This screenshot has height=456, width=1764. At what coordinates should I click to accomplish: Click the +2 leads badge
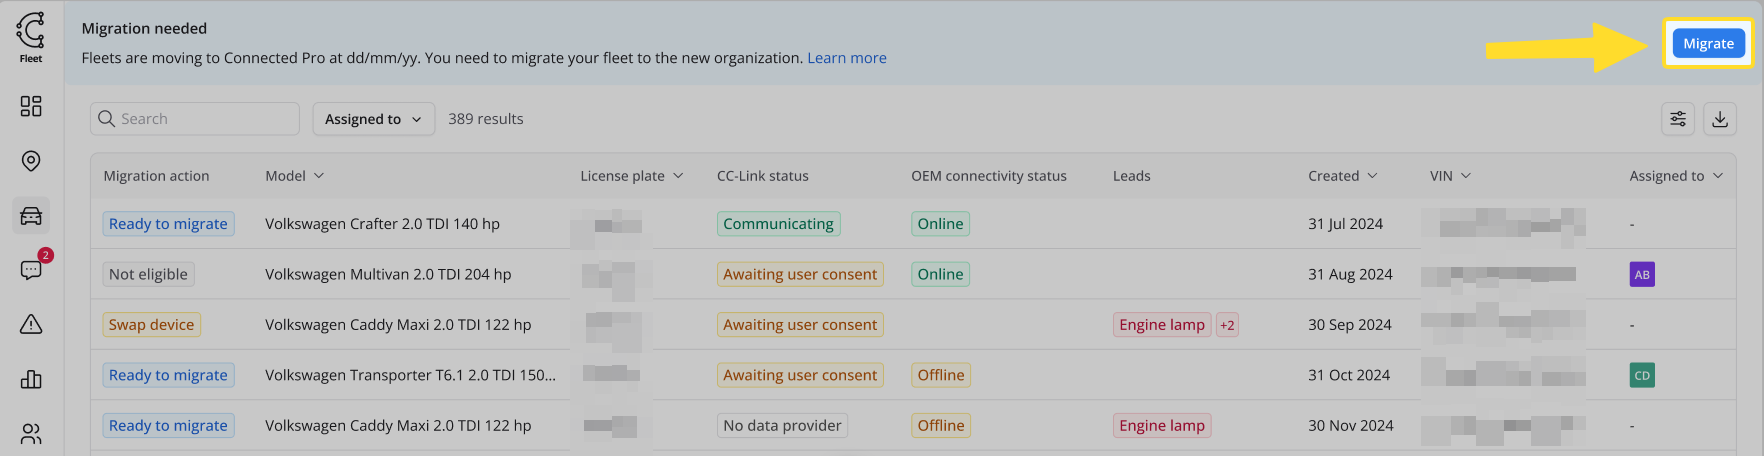point(1227,325)
